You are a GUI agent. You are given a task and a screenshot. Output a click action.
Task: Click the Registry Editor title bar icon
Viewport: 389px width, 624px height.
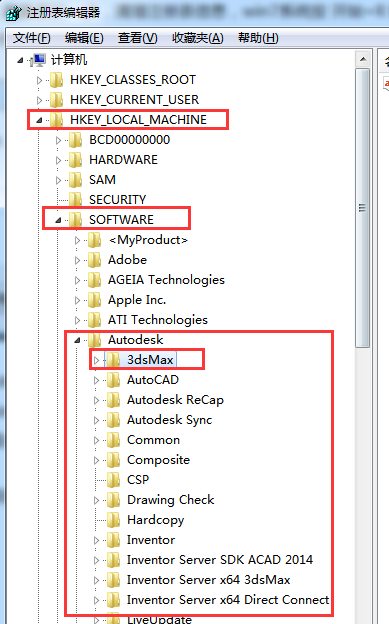pyautogui.click(x=14, y=13)
